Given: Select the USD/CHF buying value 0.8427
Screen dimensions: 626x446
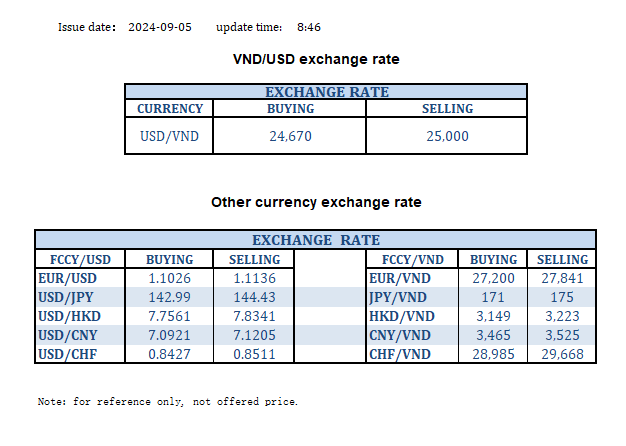Looking at the screenshot, I should pos(170,352).
